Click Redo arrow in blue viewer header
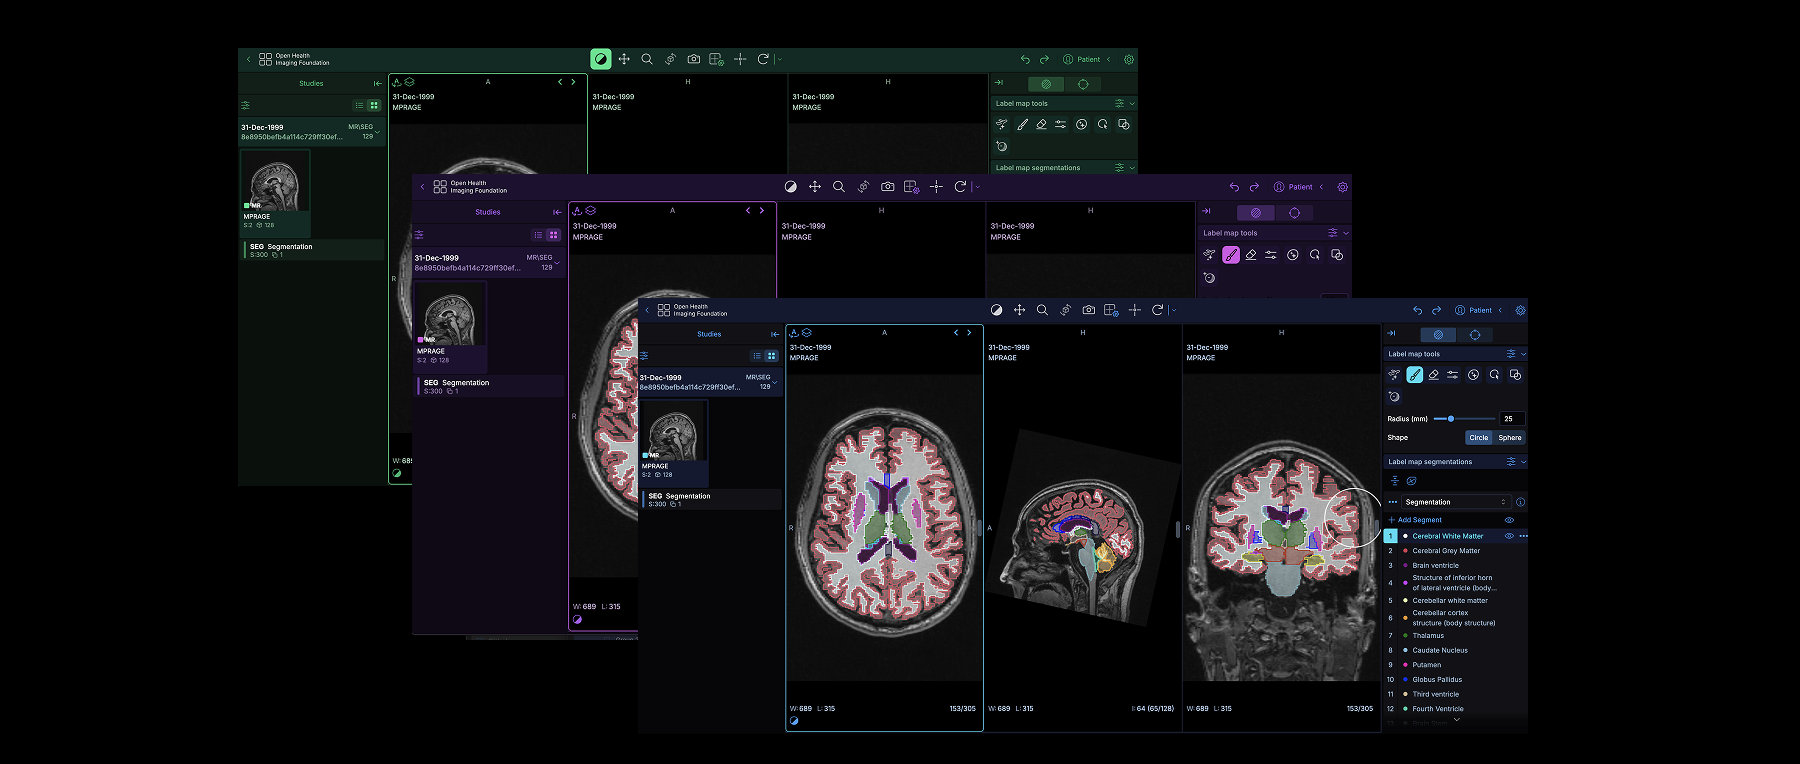 point(1436,310)
